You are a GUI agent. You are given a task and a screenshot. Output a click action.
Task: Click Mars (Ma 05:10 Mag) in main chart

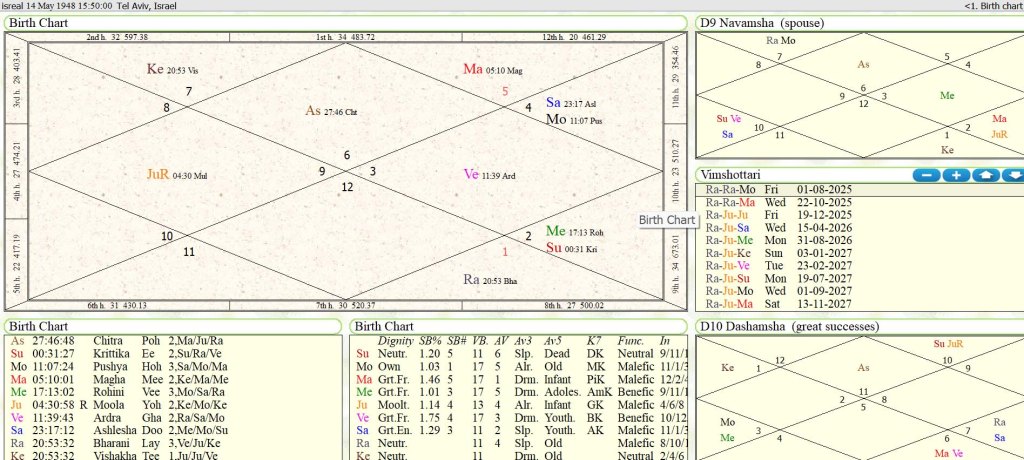pyautogui.click(x=473, y=69)
